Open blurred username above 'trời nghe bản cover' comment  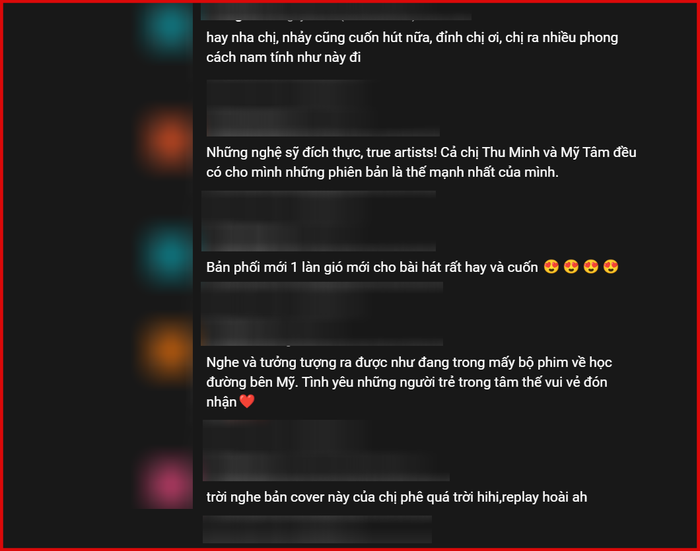click(x=326, y=451)
